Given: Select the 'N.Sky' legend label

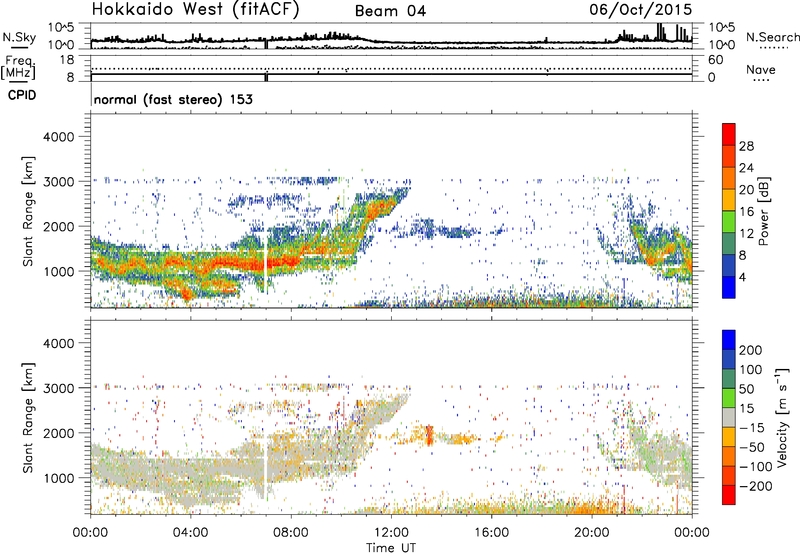Looking at the screenshot, I should (x=19, y=37).
